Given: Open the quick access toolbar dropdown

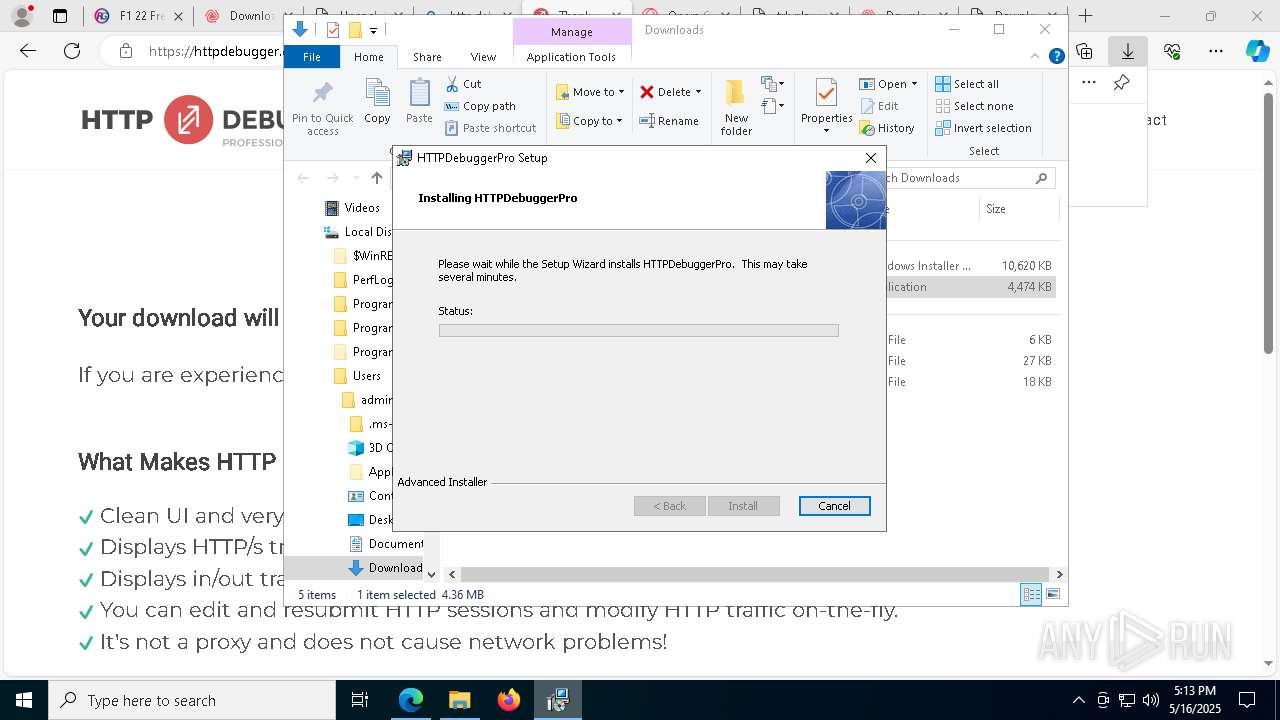Looking at the screenshot, I should (x=373, y=31).
